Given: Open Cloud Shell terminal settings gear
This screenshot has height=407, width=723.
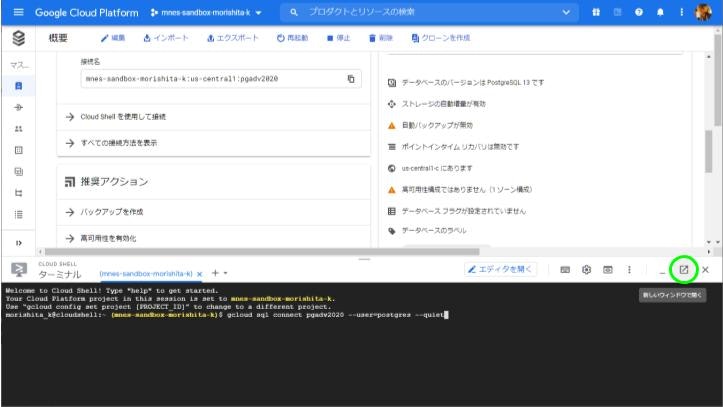Looking at the screenshot, I should (x=587, y=270).
